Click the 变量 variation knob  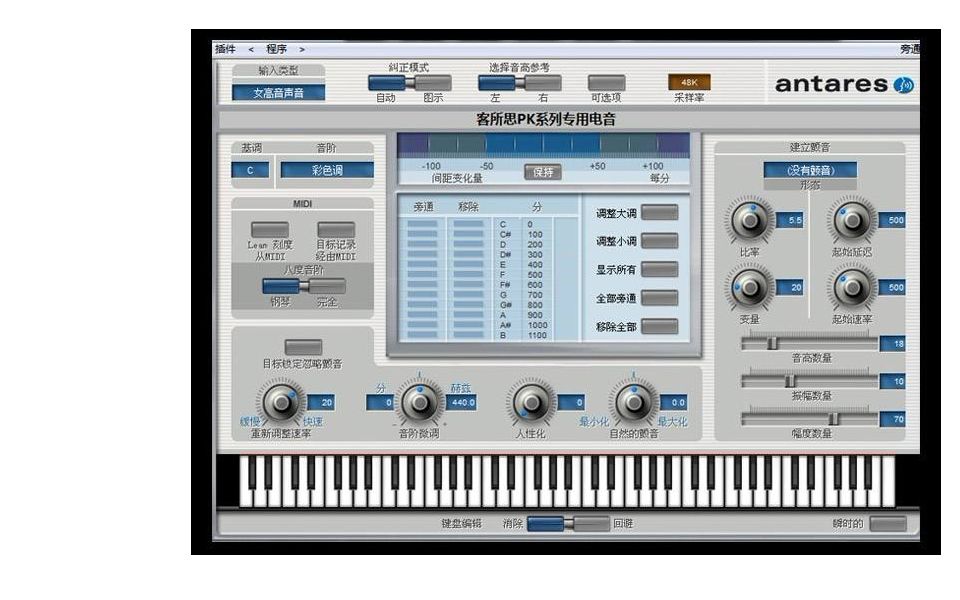tap(749, 287)
